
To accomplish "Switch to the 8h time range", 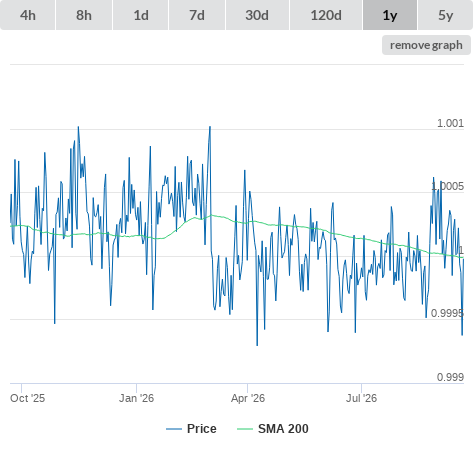I will pyautogui.click(x=84, y=15).
